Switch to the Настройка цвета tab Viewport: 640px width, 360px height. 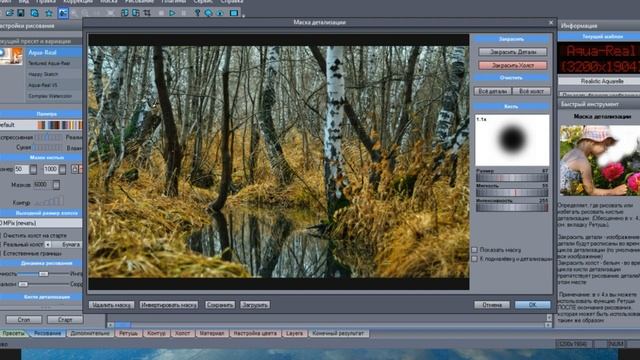click(x=255, y=333)
